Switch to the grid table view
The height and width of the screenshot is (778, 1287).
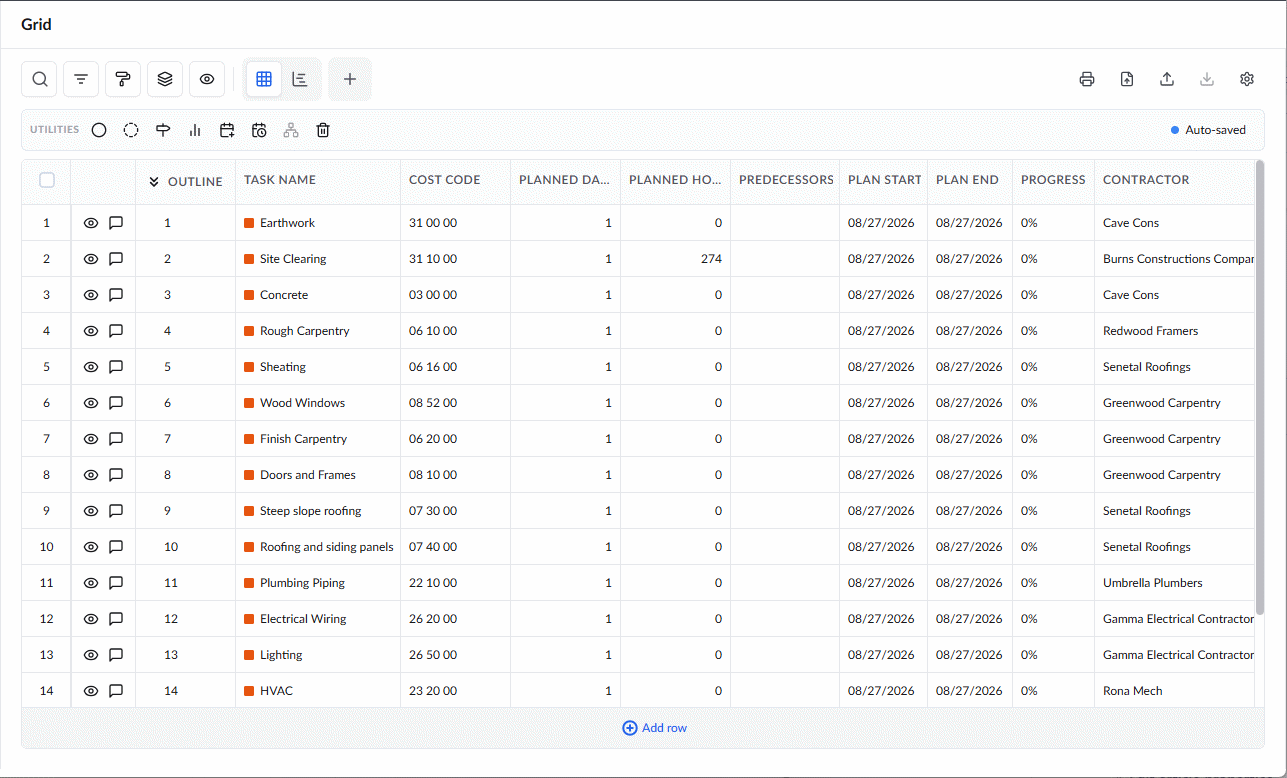coord(264,79)
